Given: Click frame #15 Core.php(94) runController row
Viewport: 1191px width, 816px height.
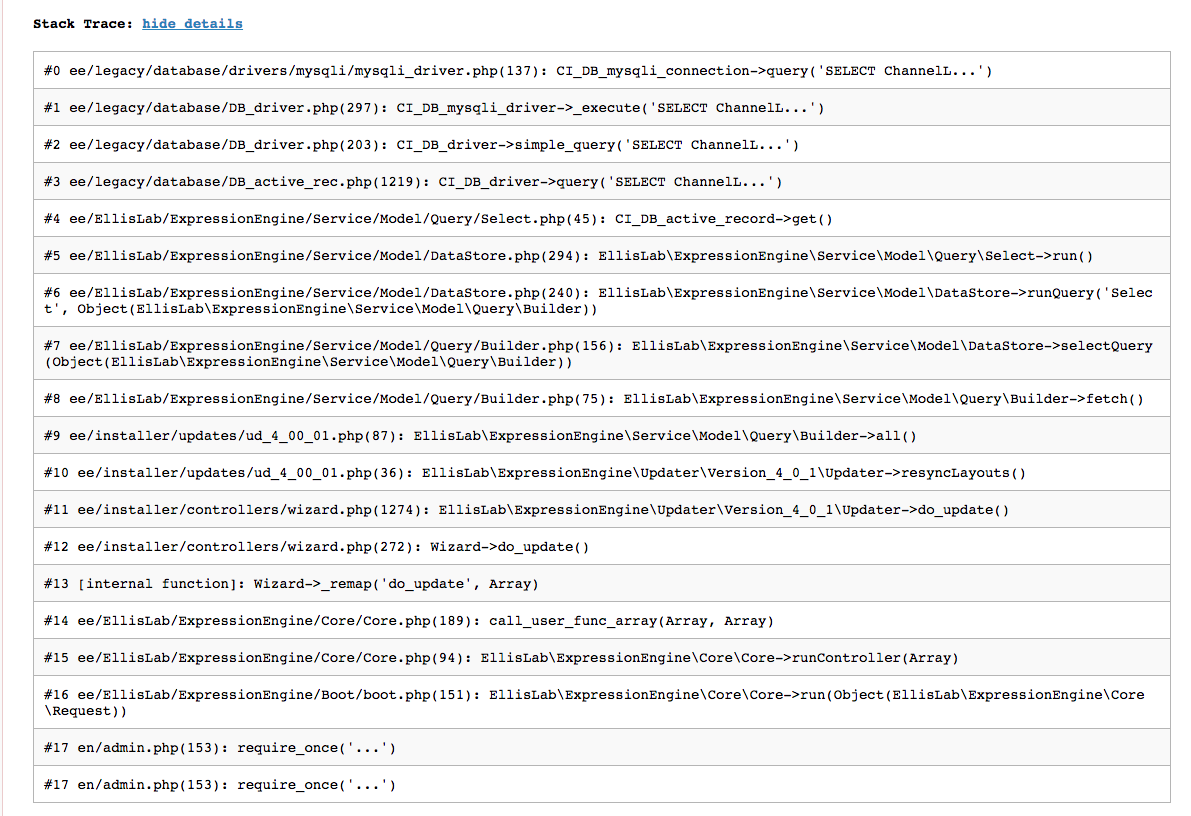Looking at the screenshot, I should point(501,658).
